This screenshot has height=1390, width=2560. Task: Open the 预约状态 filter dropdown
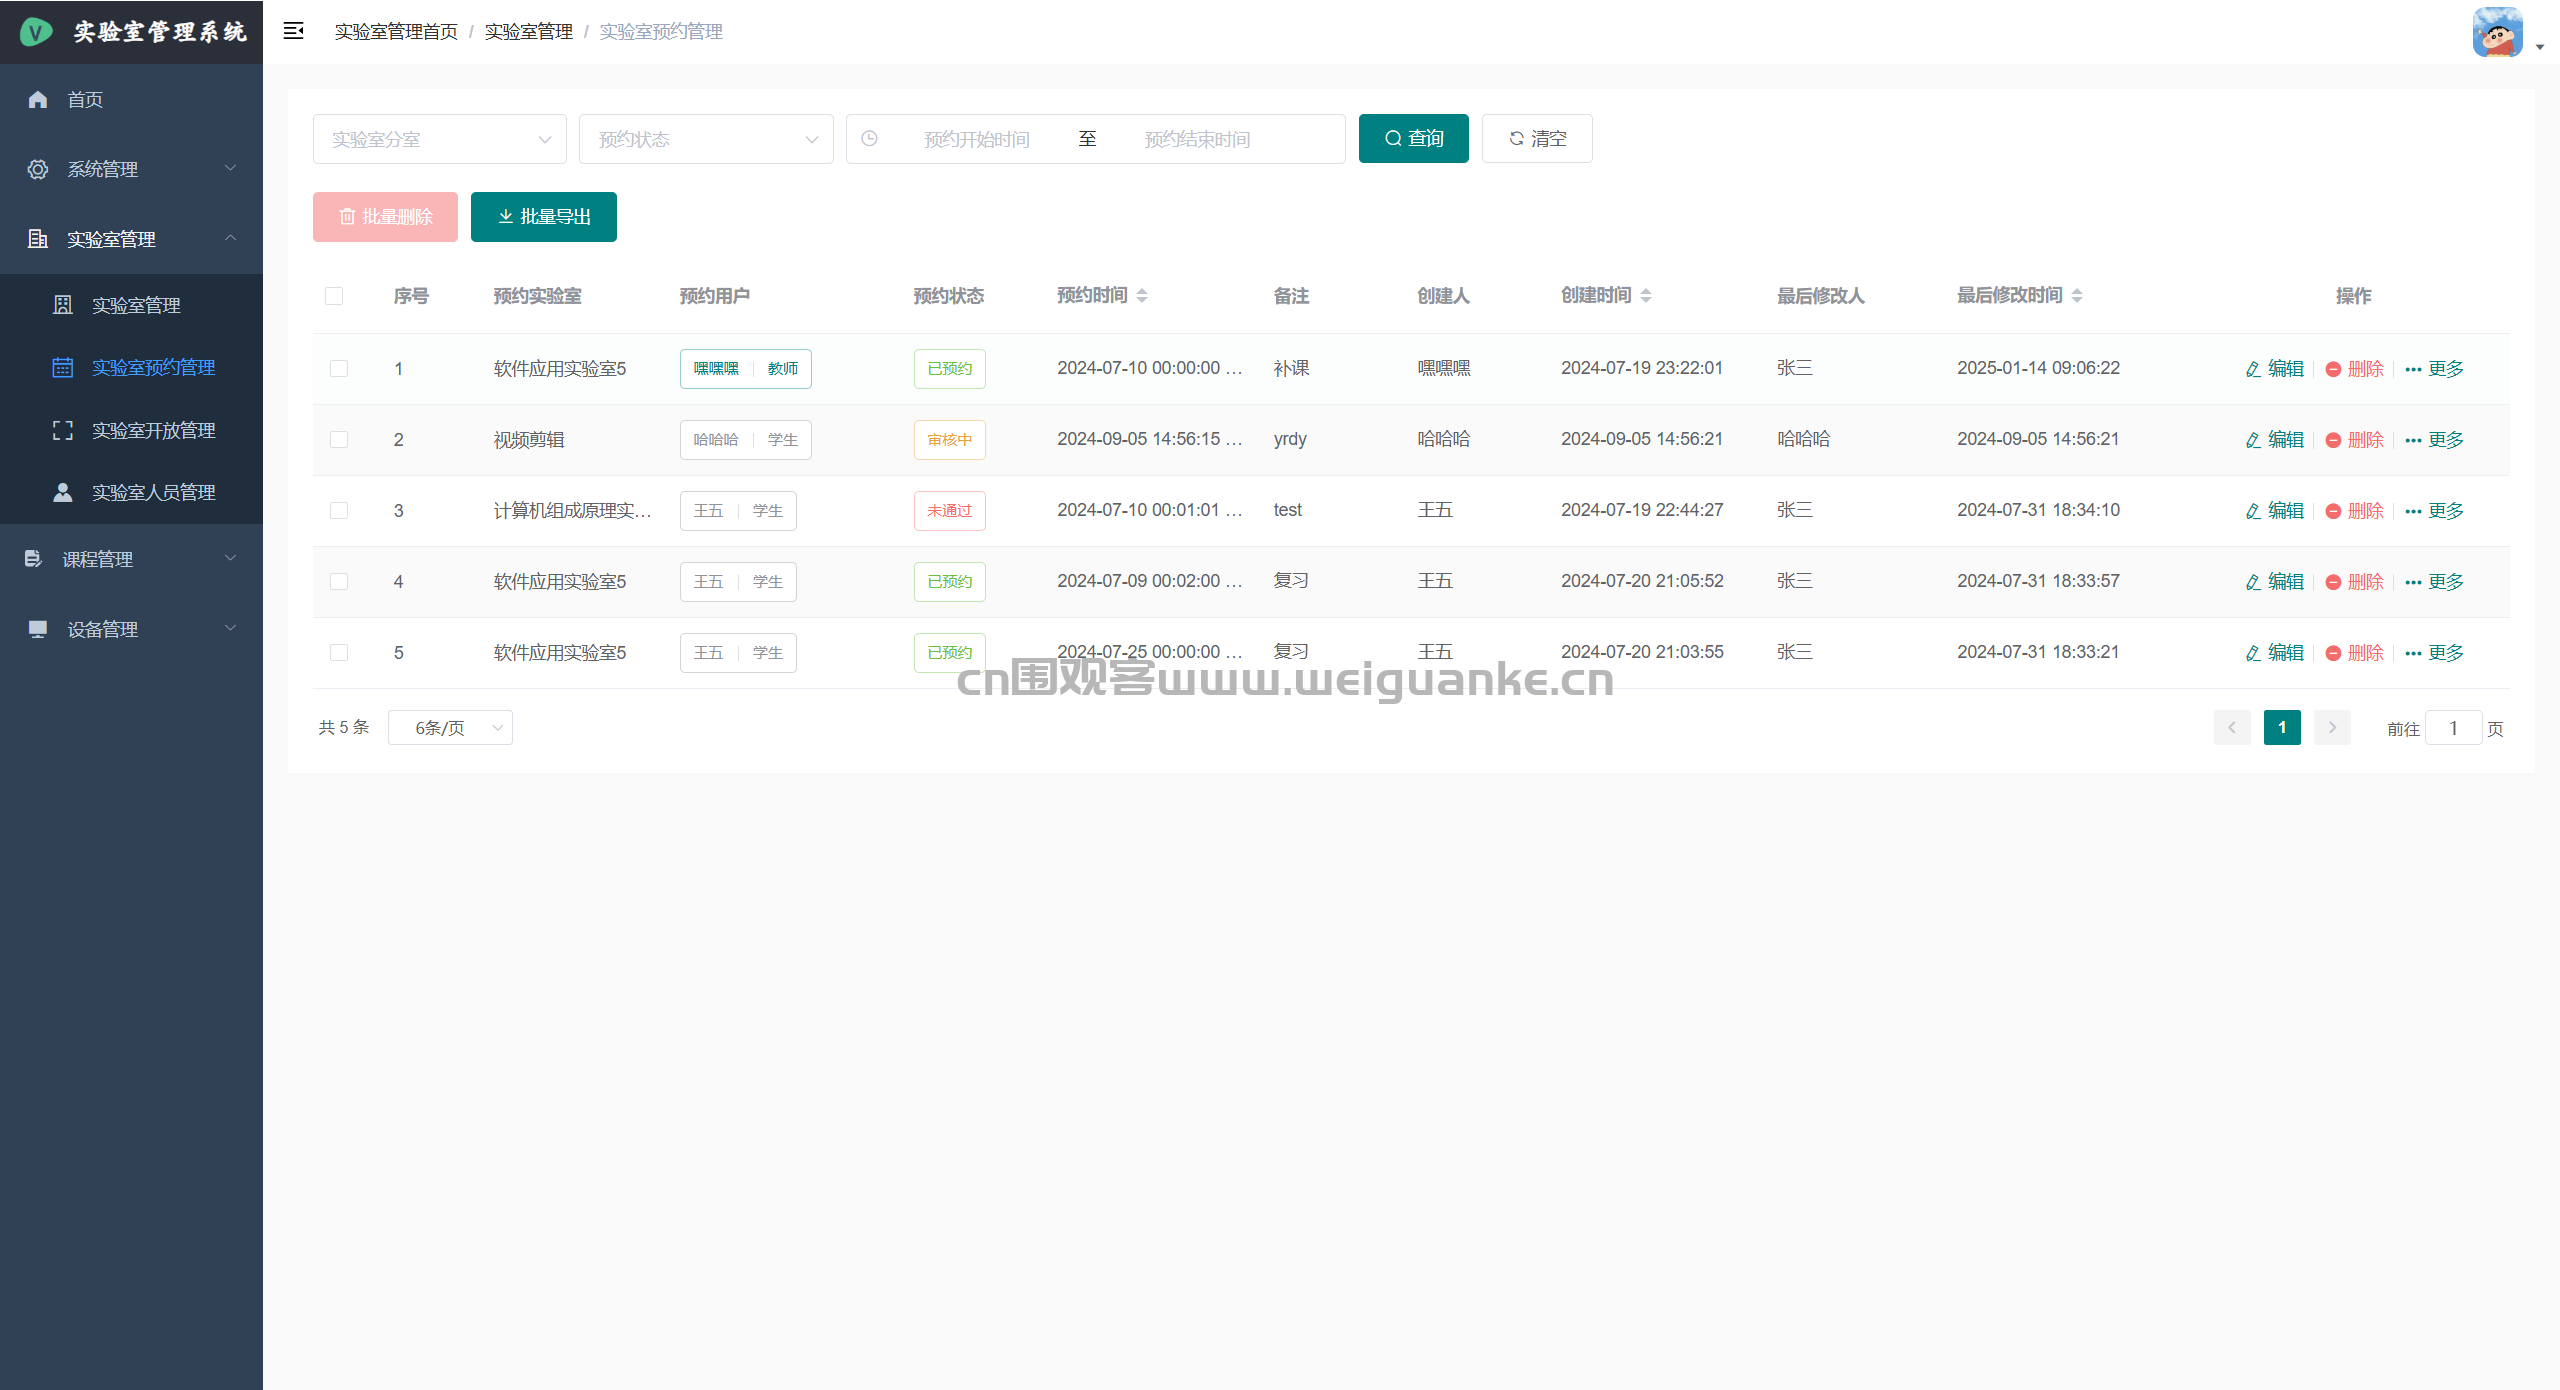(706, 139)
